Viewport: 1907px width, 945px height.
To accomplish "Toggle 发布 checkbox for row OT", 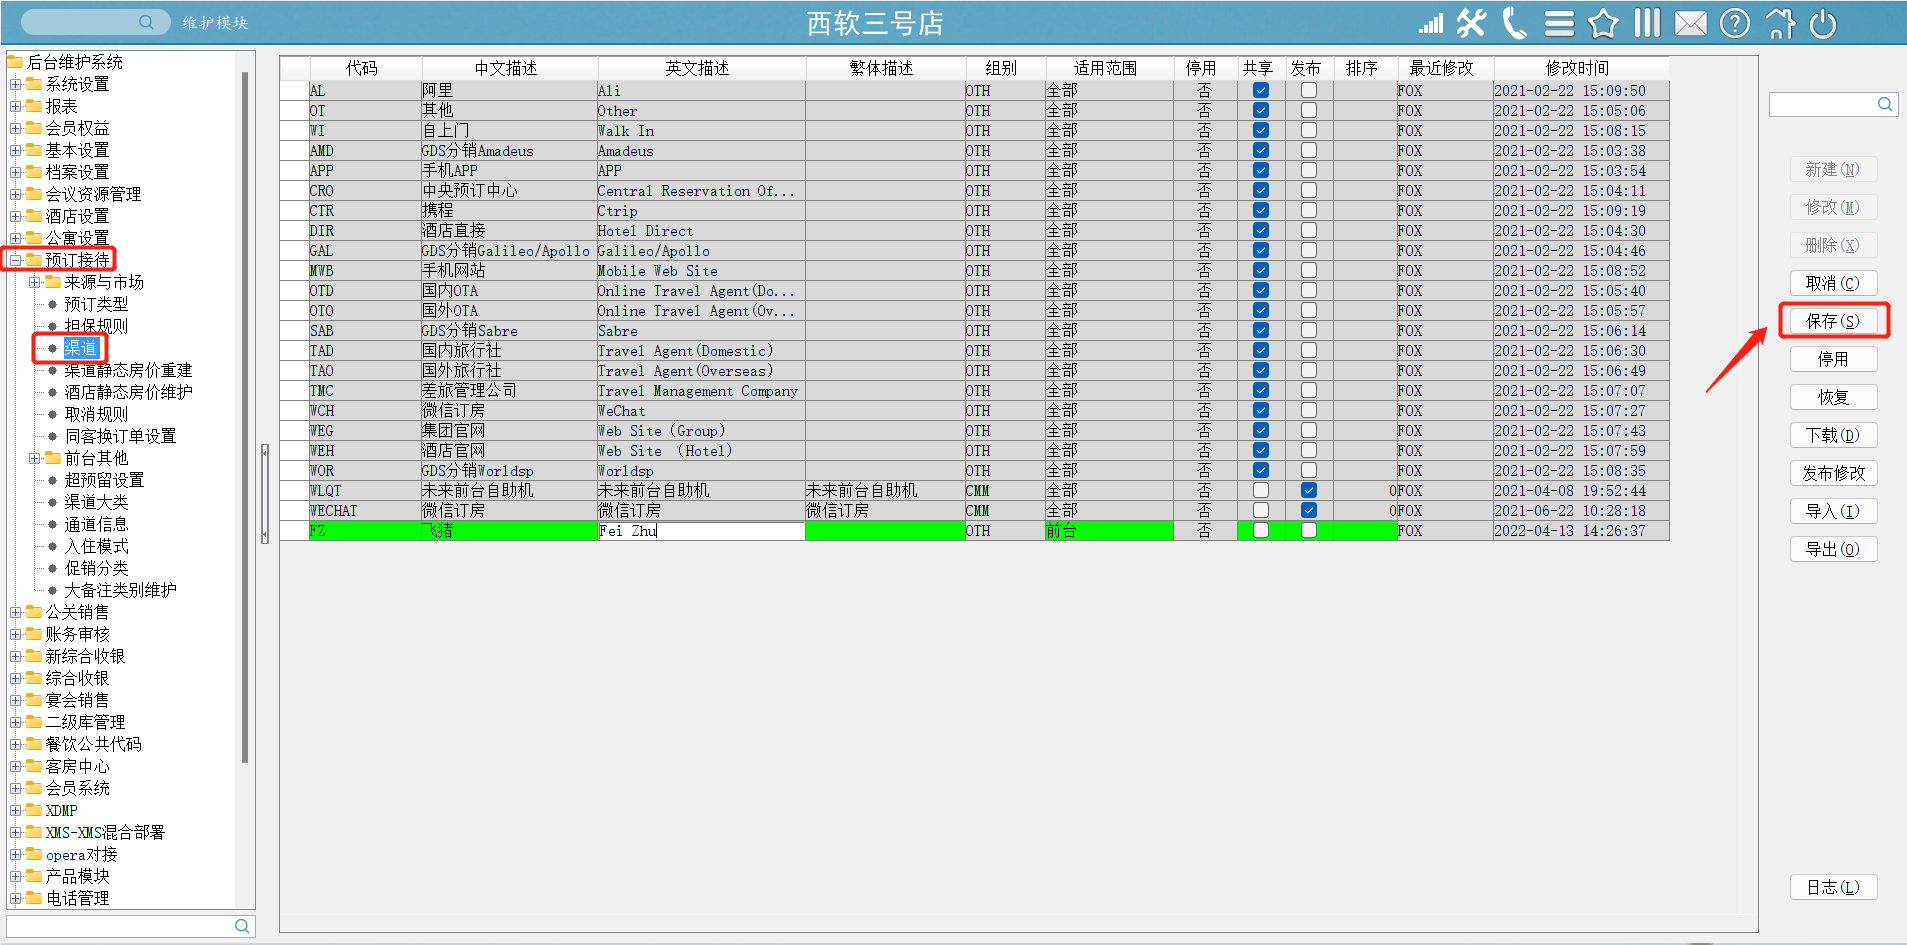I will click(1308, 110).
